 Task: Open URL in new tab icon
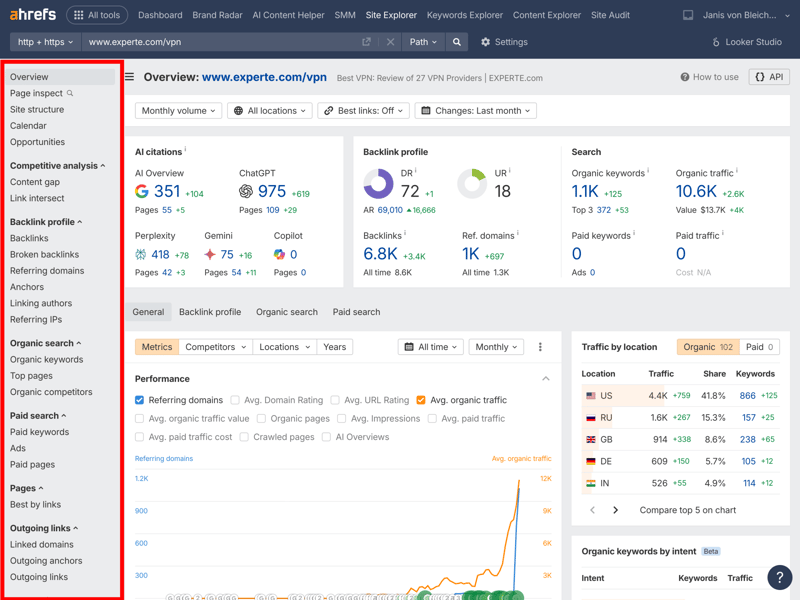point(366,42)
